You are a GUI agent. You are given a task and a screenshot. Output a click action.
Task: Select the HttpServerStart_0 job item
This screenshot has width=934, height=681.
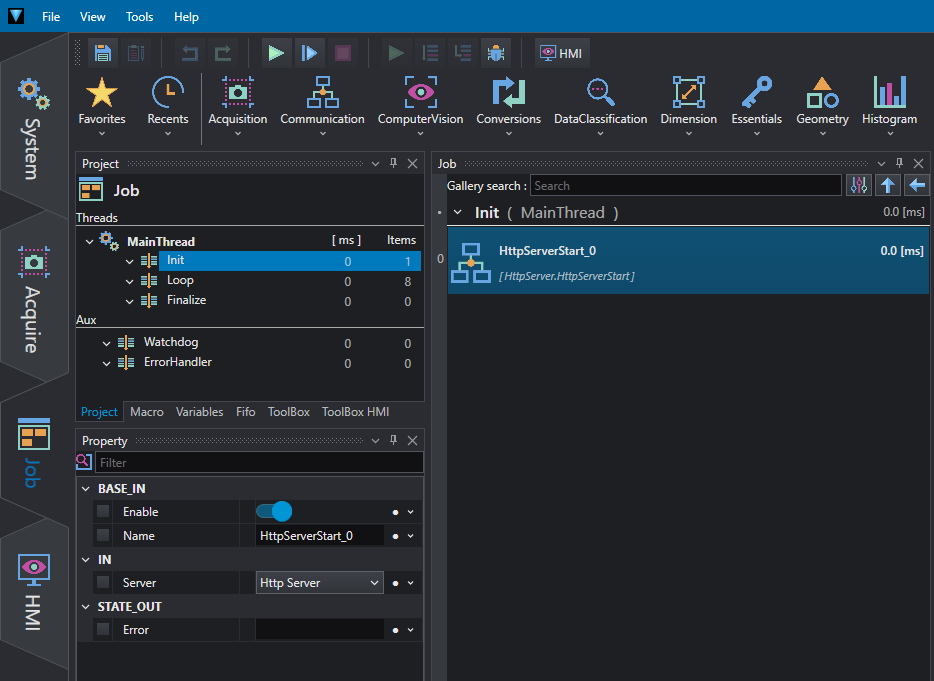(688, 262)
